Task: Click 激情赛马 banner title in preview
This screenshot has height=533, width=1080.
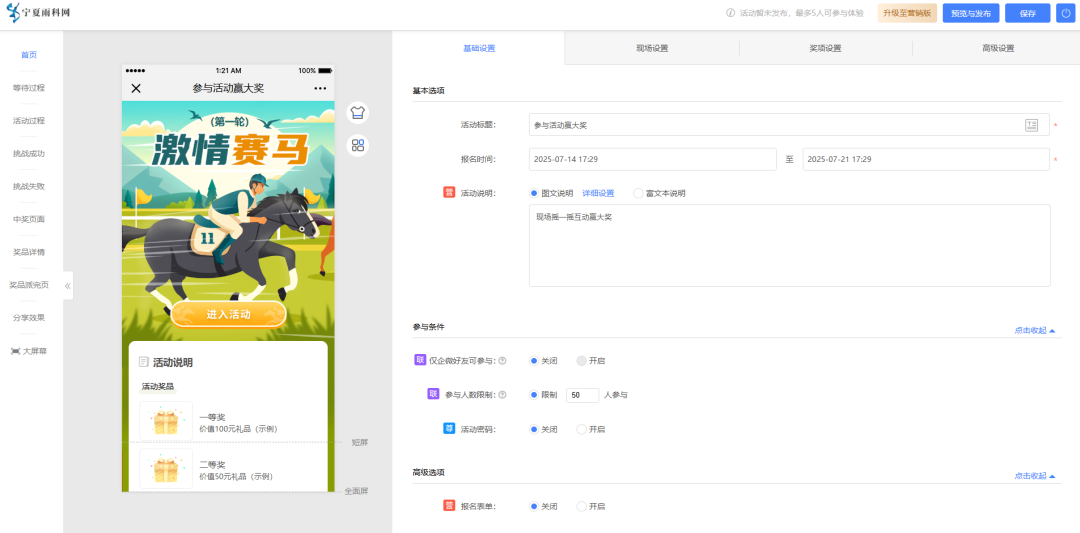Action: point(228,149)
